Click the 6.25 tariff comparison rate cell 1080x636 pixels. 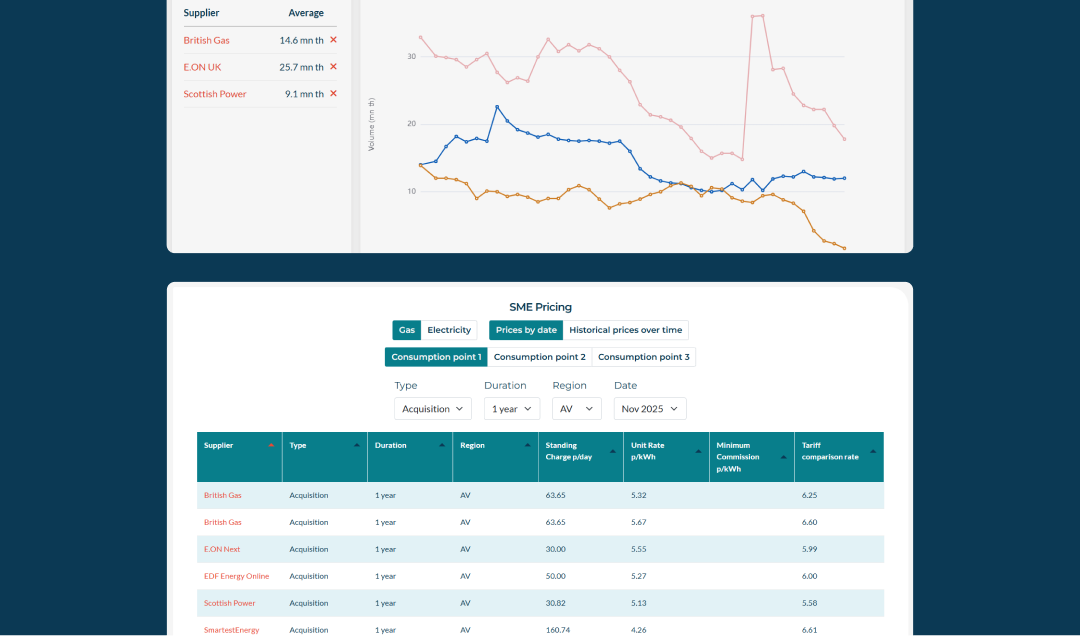pos(809,495)
